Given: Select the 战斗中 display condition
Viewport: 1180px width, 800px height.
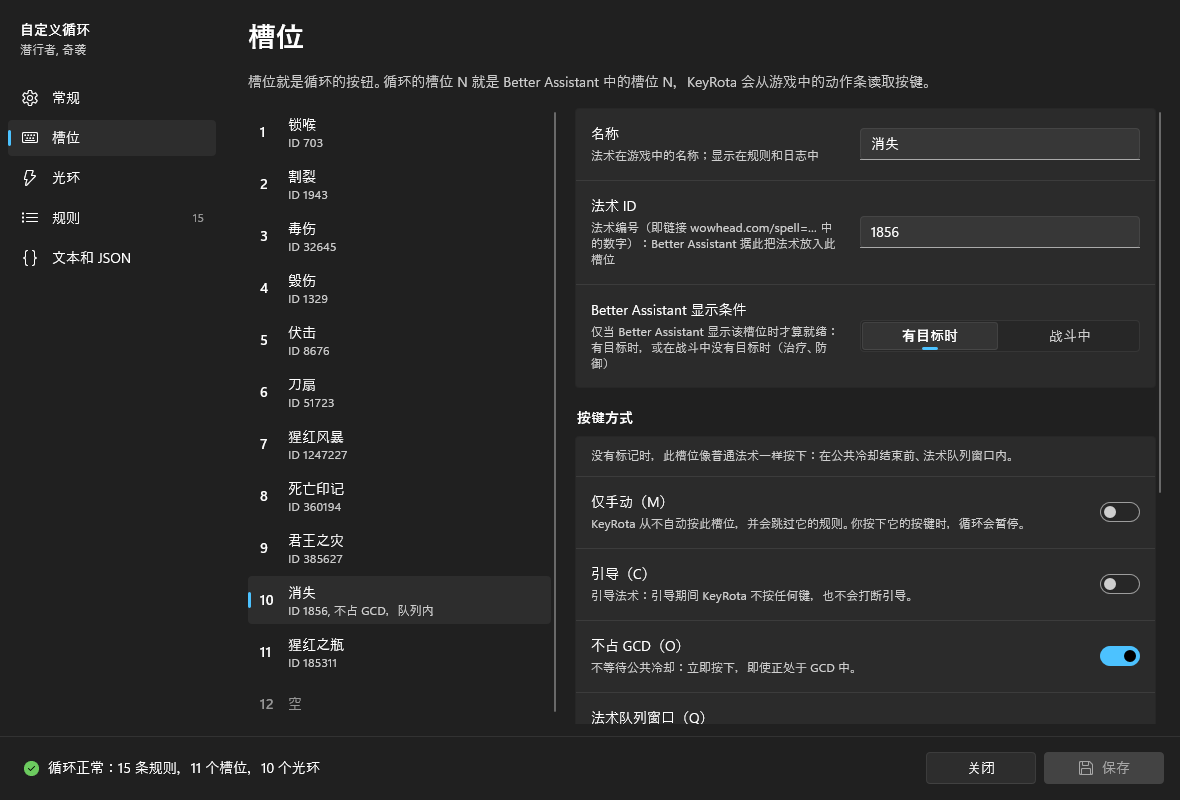Looking at the screenshot, I should (1069, 336).
